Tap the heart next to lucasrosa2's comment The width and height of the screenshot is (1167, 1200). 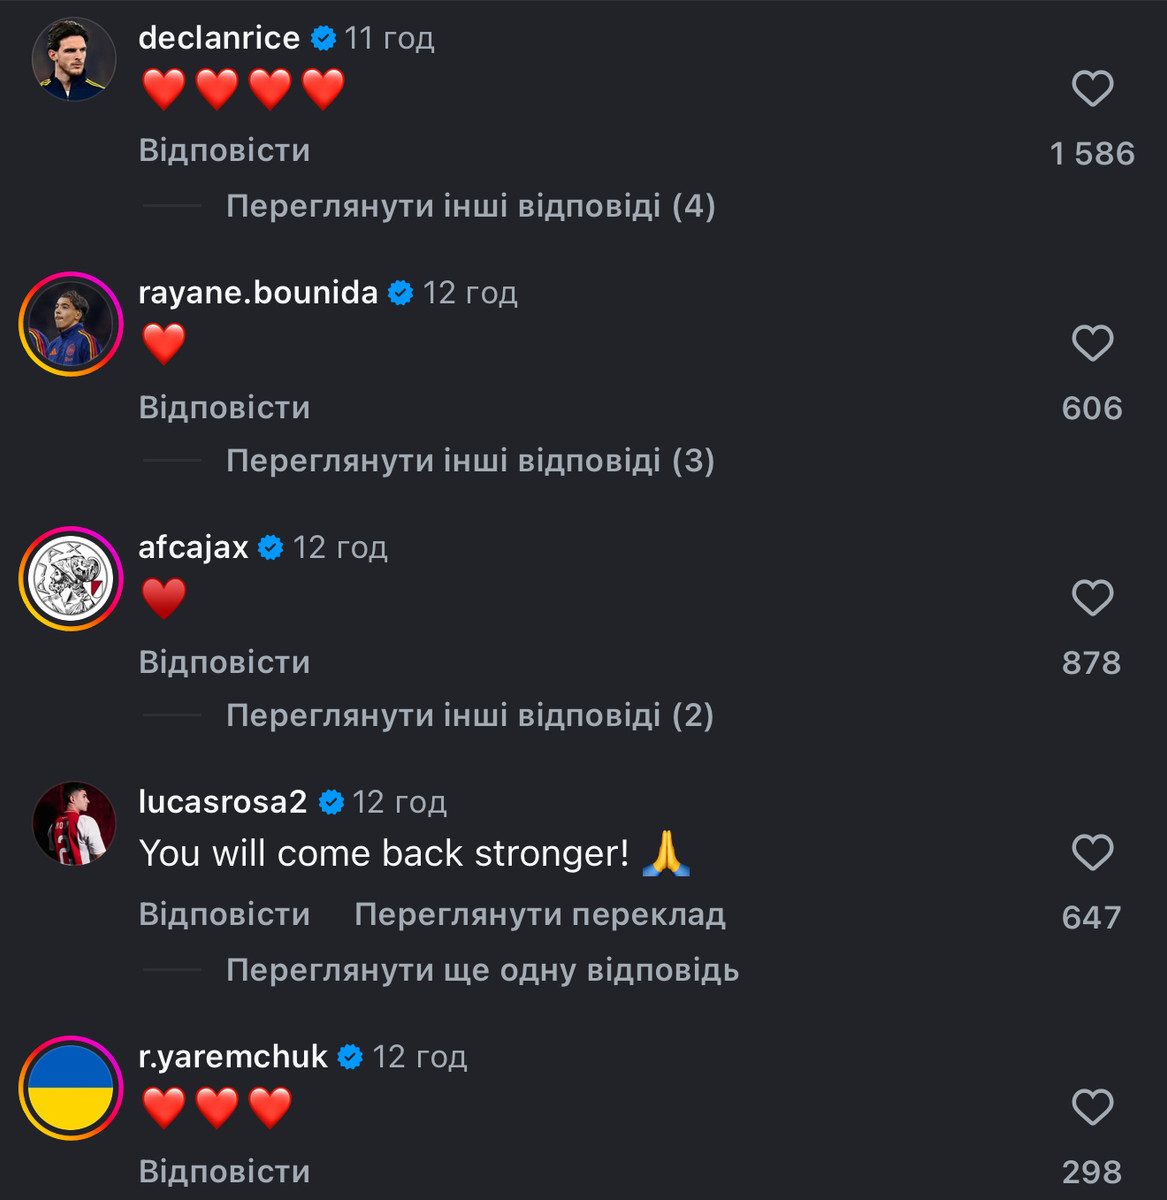1092,854
